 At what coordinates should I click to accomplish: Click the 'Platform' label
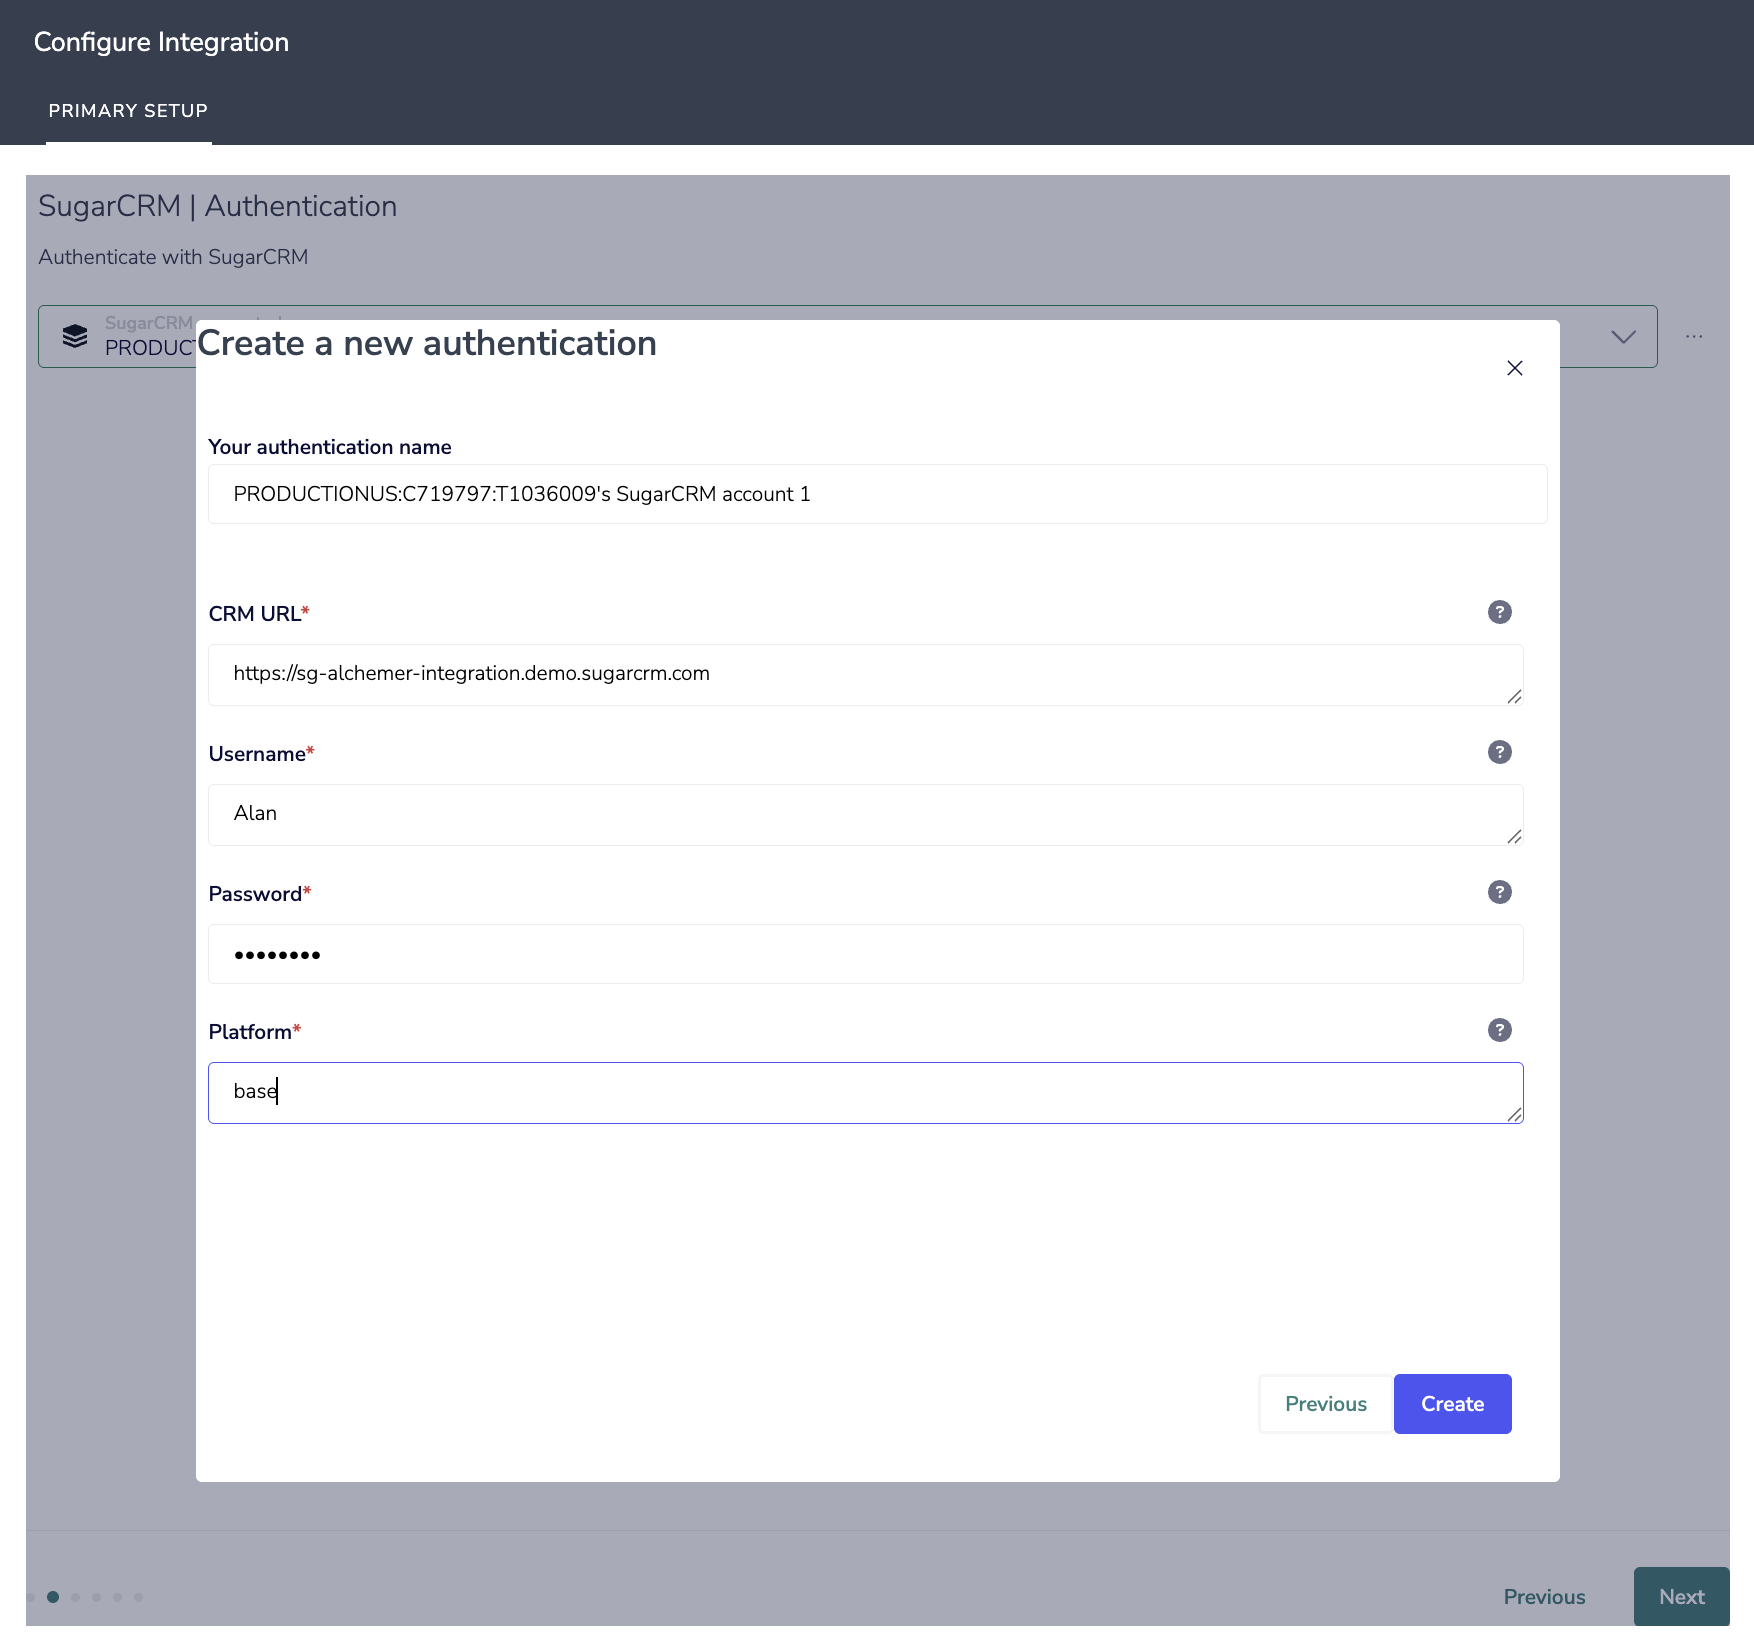(x=250, y=1032)
